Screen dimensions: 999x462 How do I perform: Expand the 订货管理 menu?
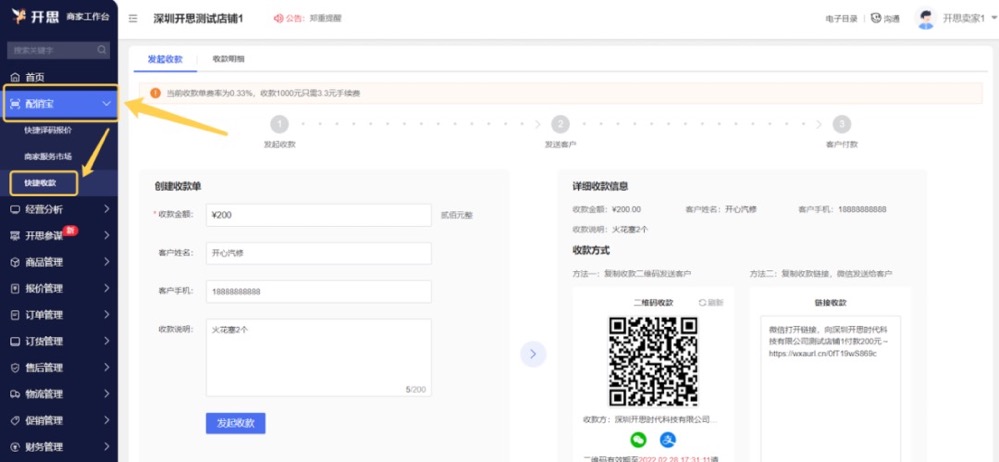(59, 342)
